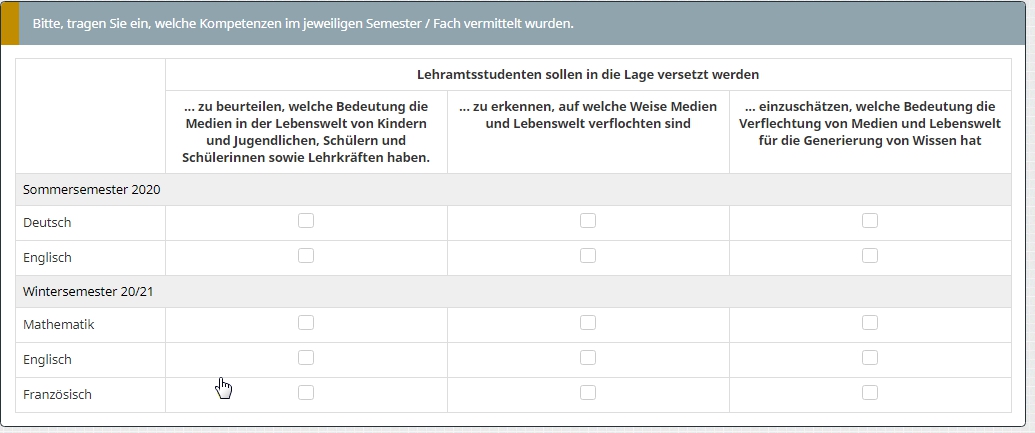Image resolution: width=1035 pixels, height=433 pixels.
Task: Check Deutsch row under 'zu erkennen' column
Action: pyautogui.click(x=588, y=221)
